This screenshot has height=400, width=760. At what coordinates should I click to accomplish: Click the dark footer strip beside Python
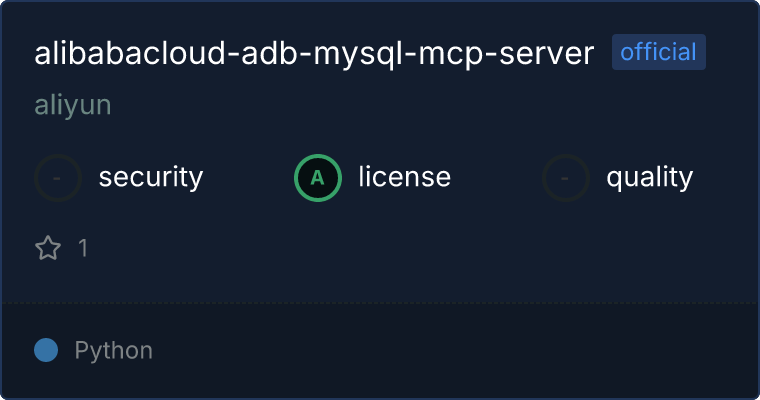click(456, 350)
